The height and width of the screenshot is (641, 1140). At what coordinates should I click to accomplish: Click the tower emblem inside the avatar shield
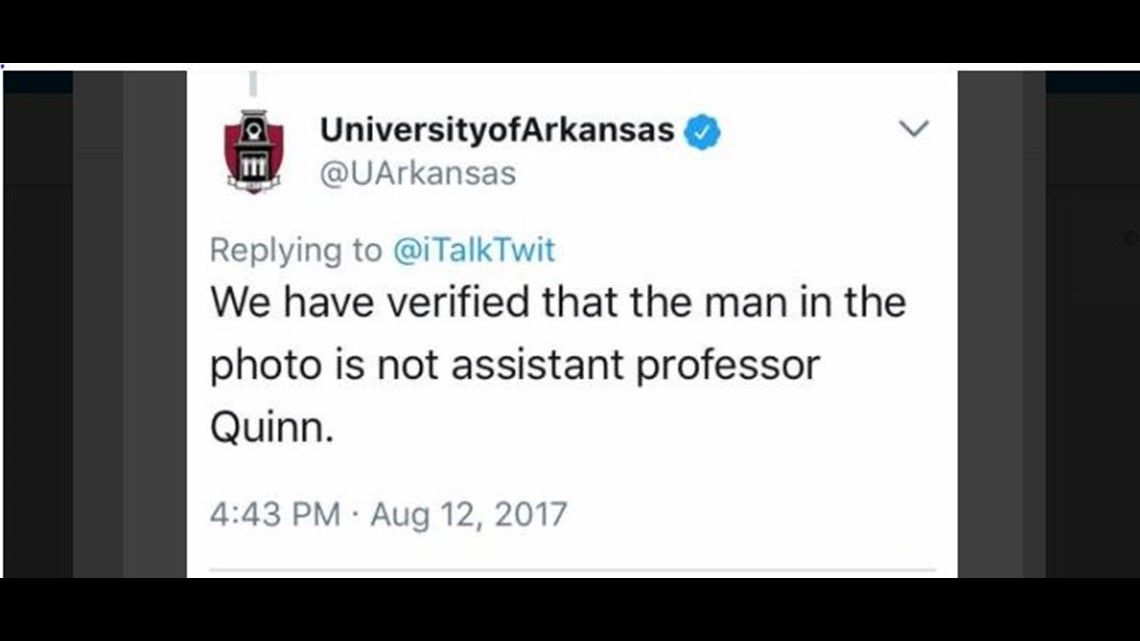pyautogui.click(x=254, y=145)
